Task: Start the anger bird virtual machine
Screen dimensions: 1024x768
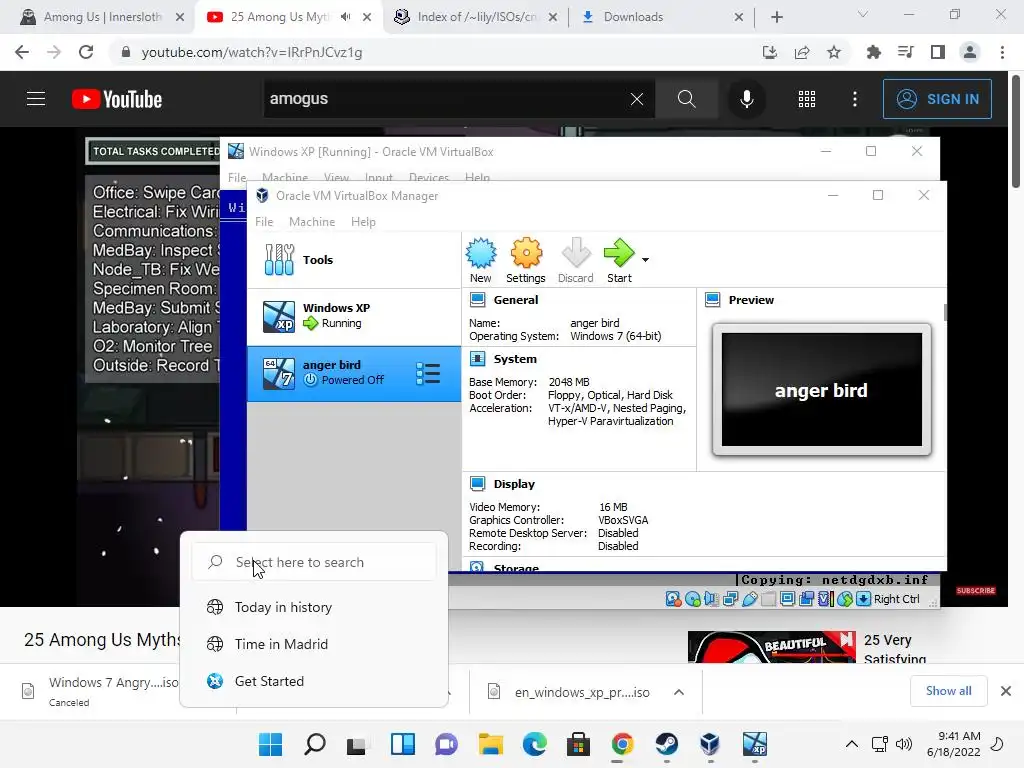Action: (619, 260)
